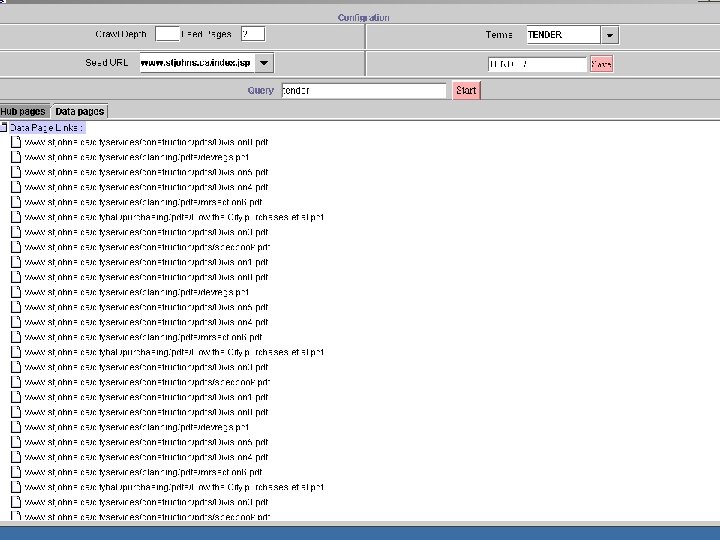Click the file icon of third Division4.pdf link

pyautogui.click(x=16, y=457)
